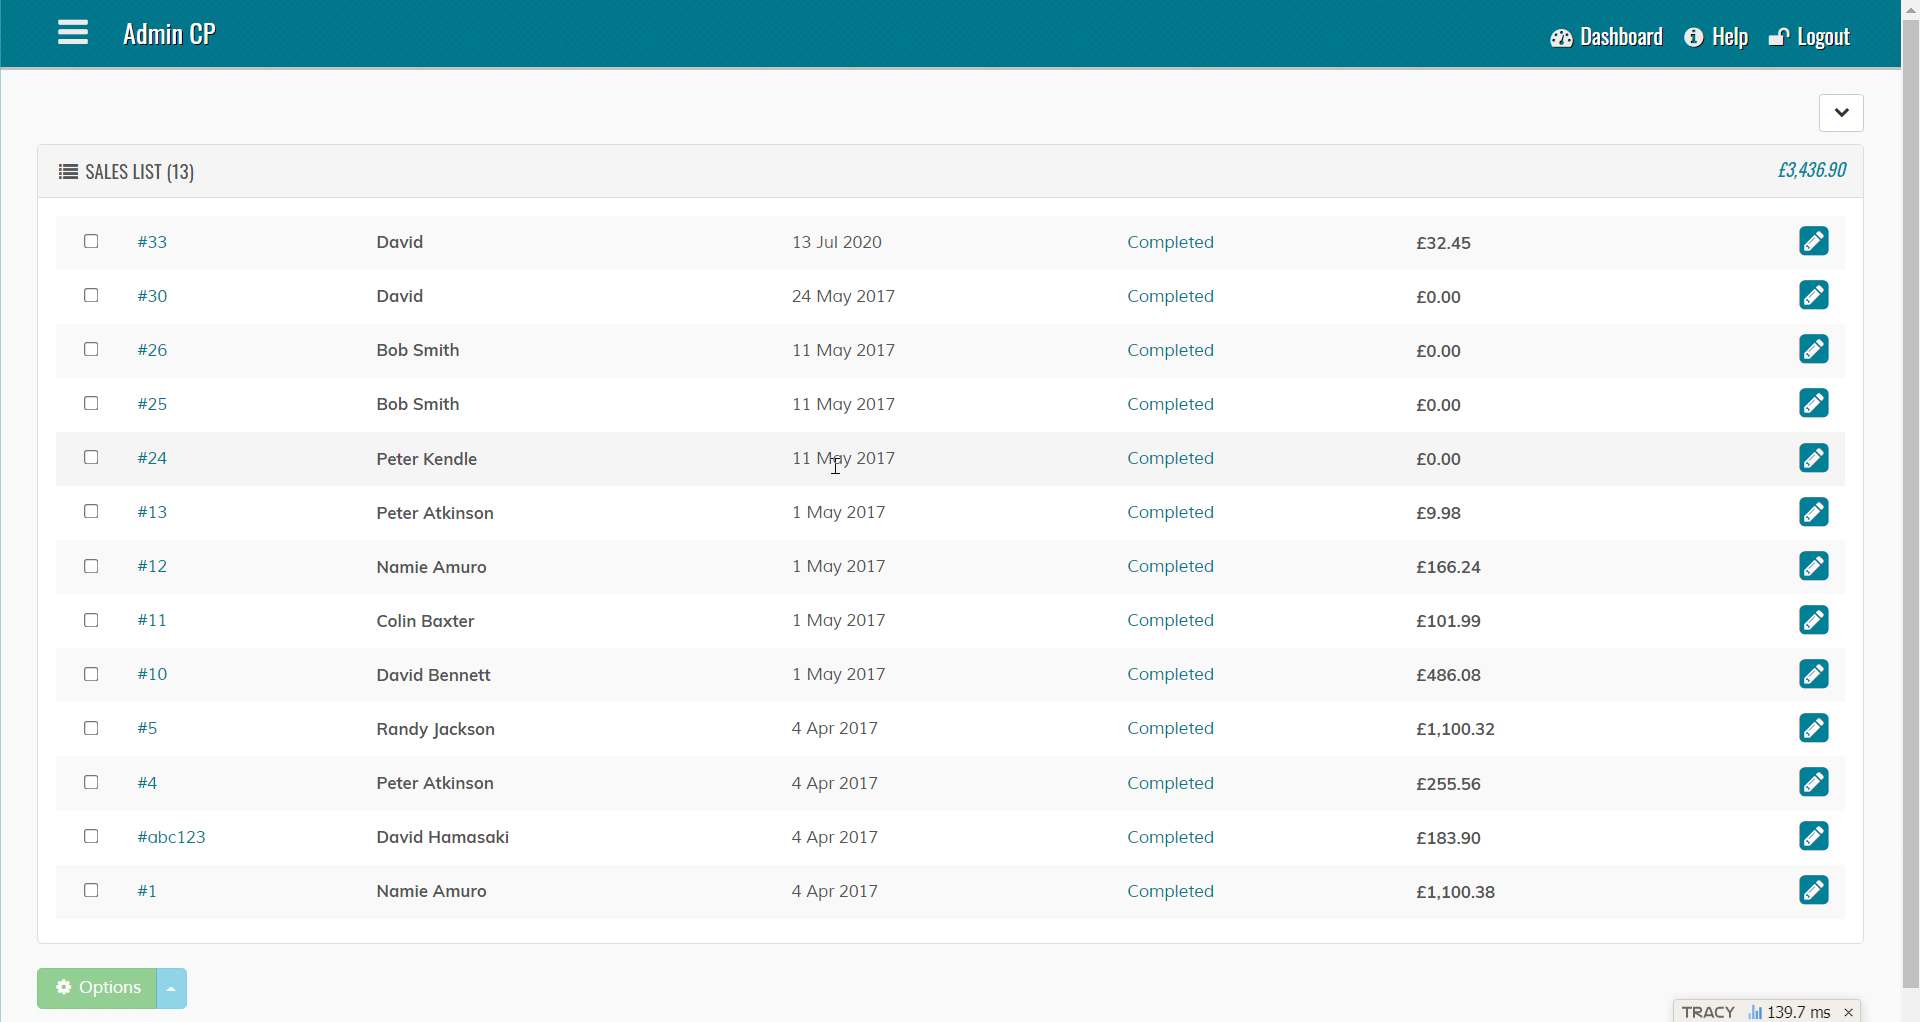Click the SALES LIST (13) heading
Screen dimensions: 1920x1022
pyautogui.click(x=139, y=172)
